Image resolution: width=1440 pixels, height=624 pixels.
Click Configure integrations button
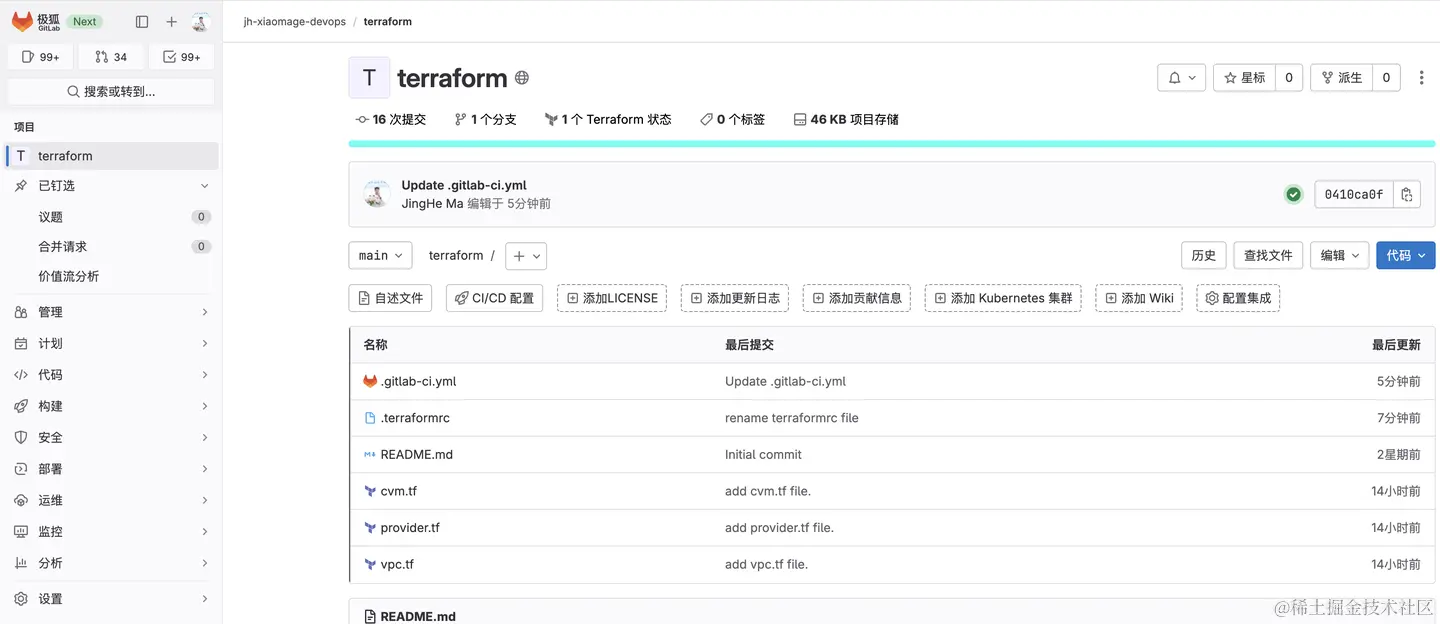pos(1238,298)
